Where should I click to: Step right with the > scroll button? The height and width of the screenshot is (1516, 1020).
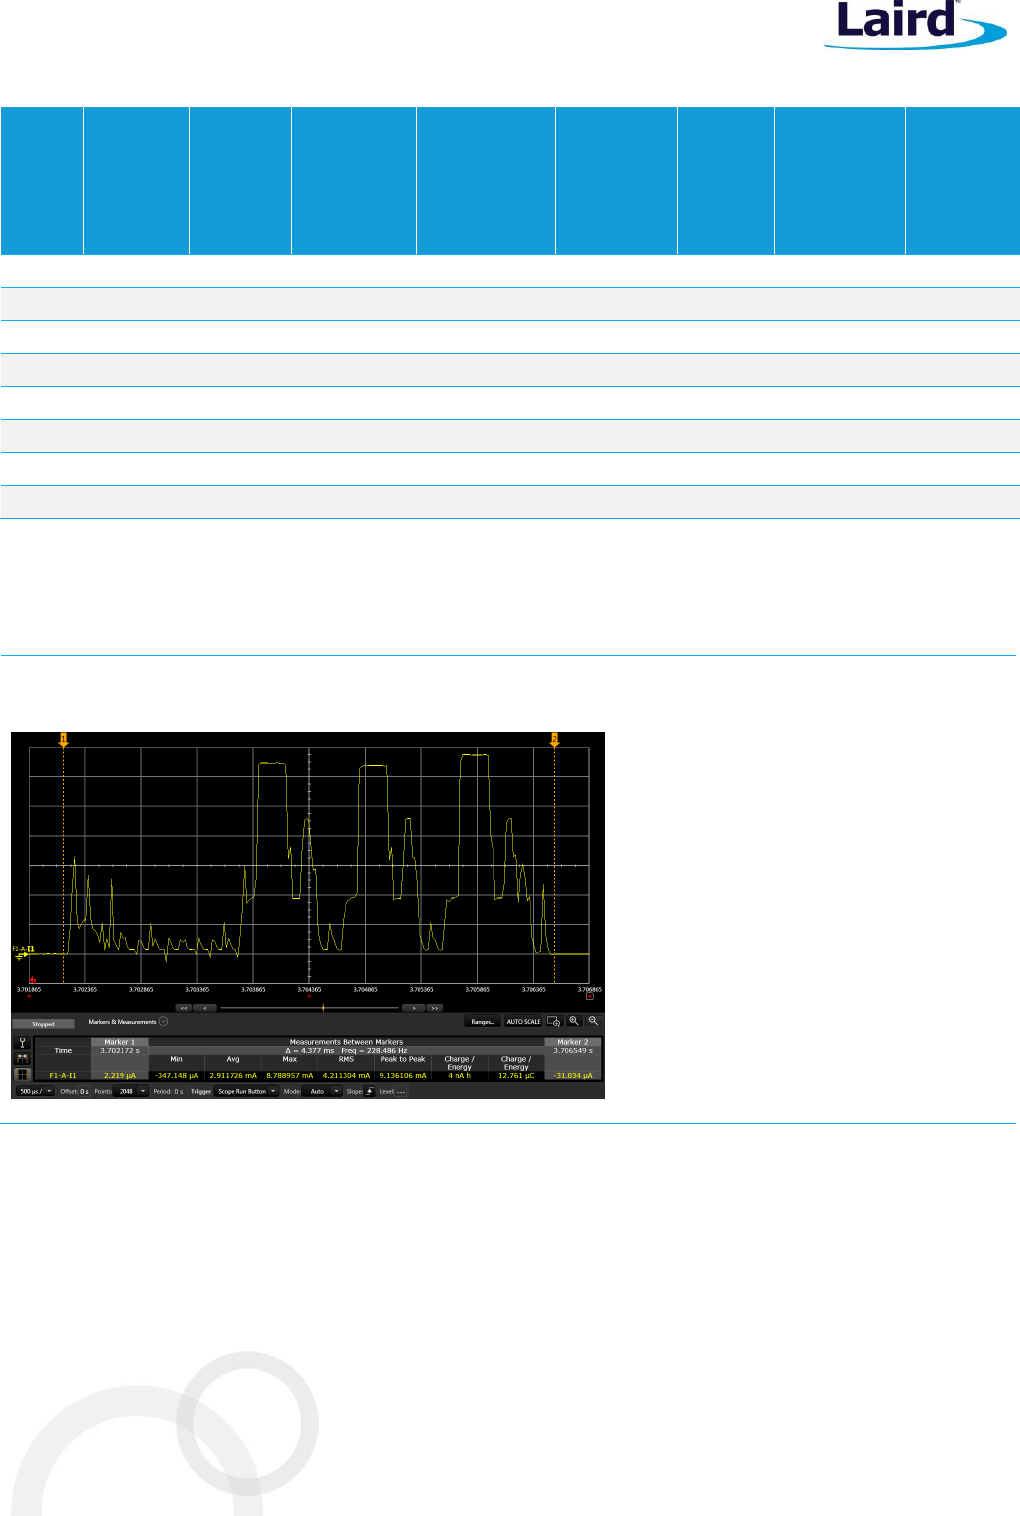pyautogui.click(x=413, y=1008)
